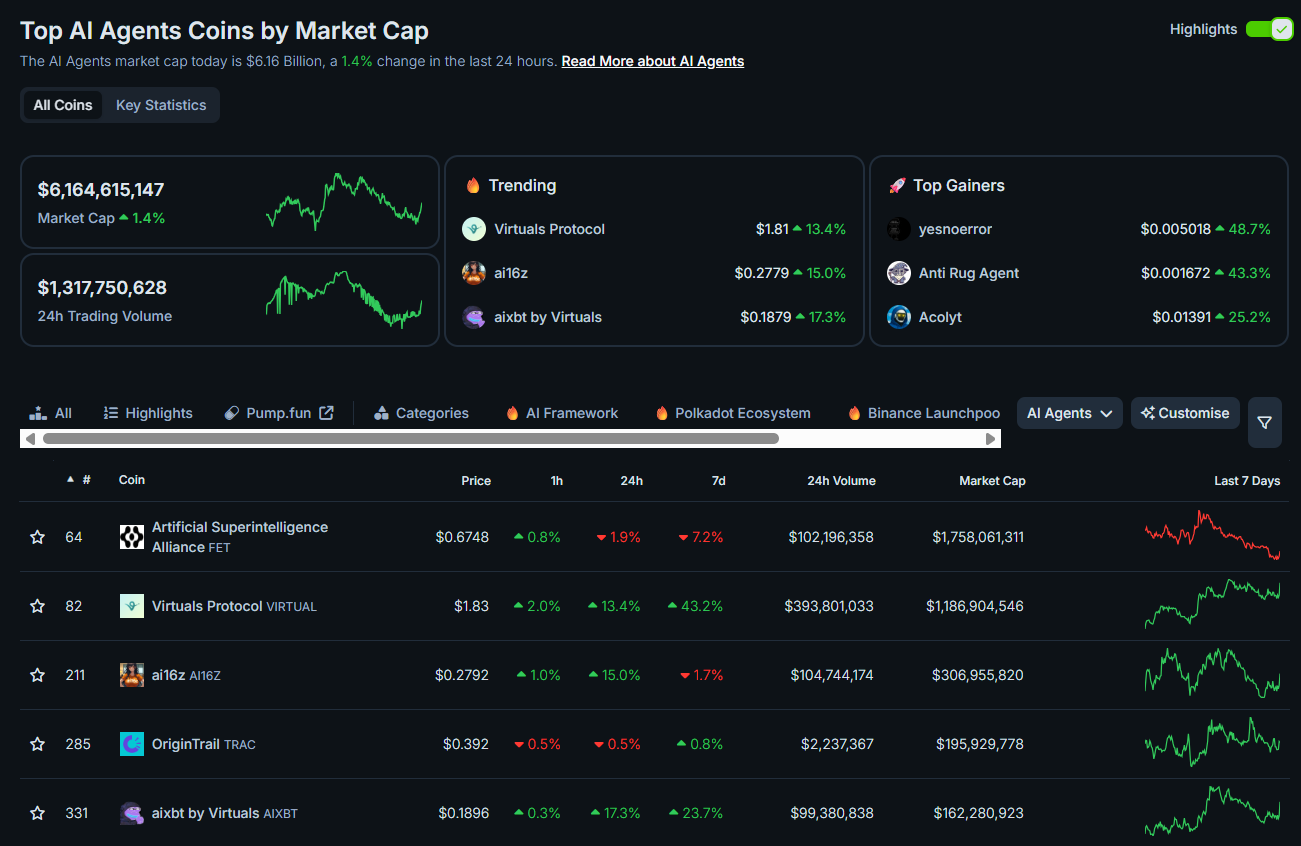Click the Virtuals Protocol logo in table
This screenshot has width=1301, height=846.
tap(132, 606)
